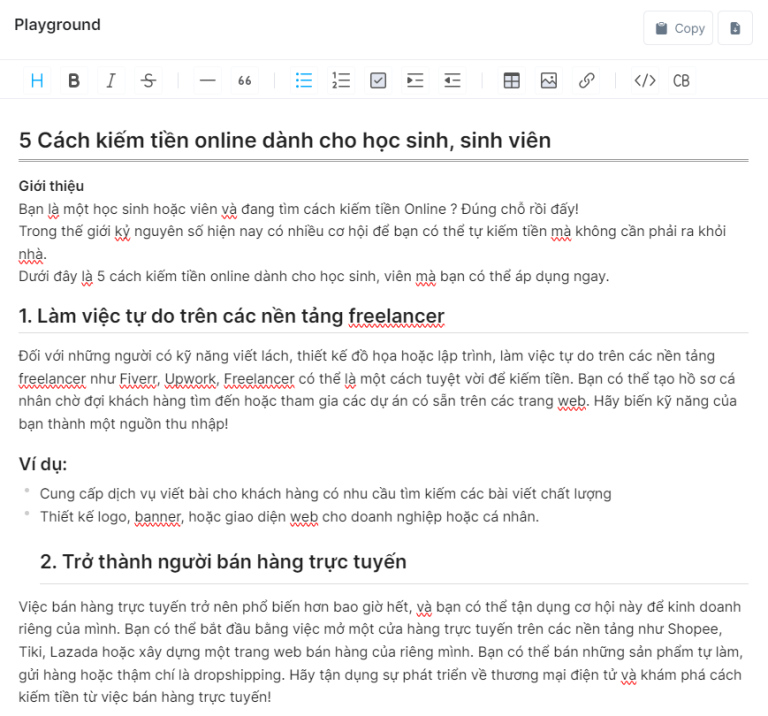The height and width of the screenshot is (716, 768).
Task: Click heading "2. Trở thành người bán hàng trực tuyến"
Action: click(223, 562)
